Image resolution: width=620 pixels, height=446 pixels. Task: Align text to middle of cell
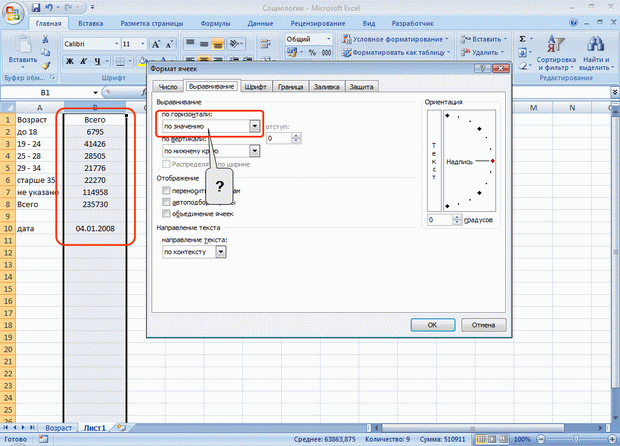click(x=204, y=43)
